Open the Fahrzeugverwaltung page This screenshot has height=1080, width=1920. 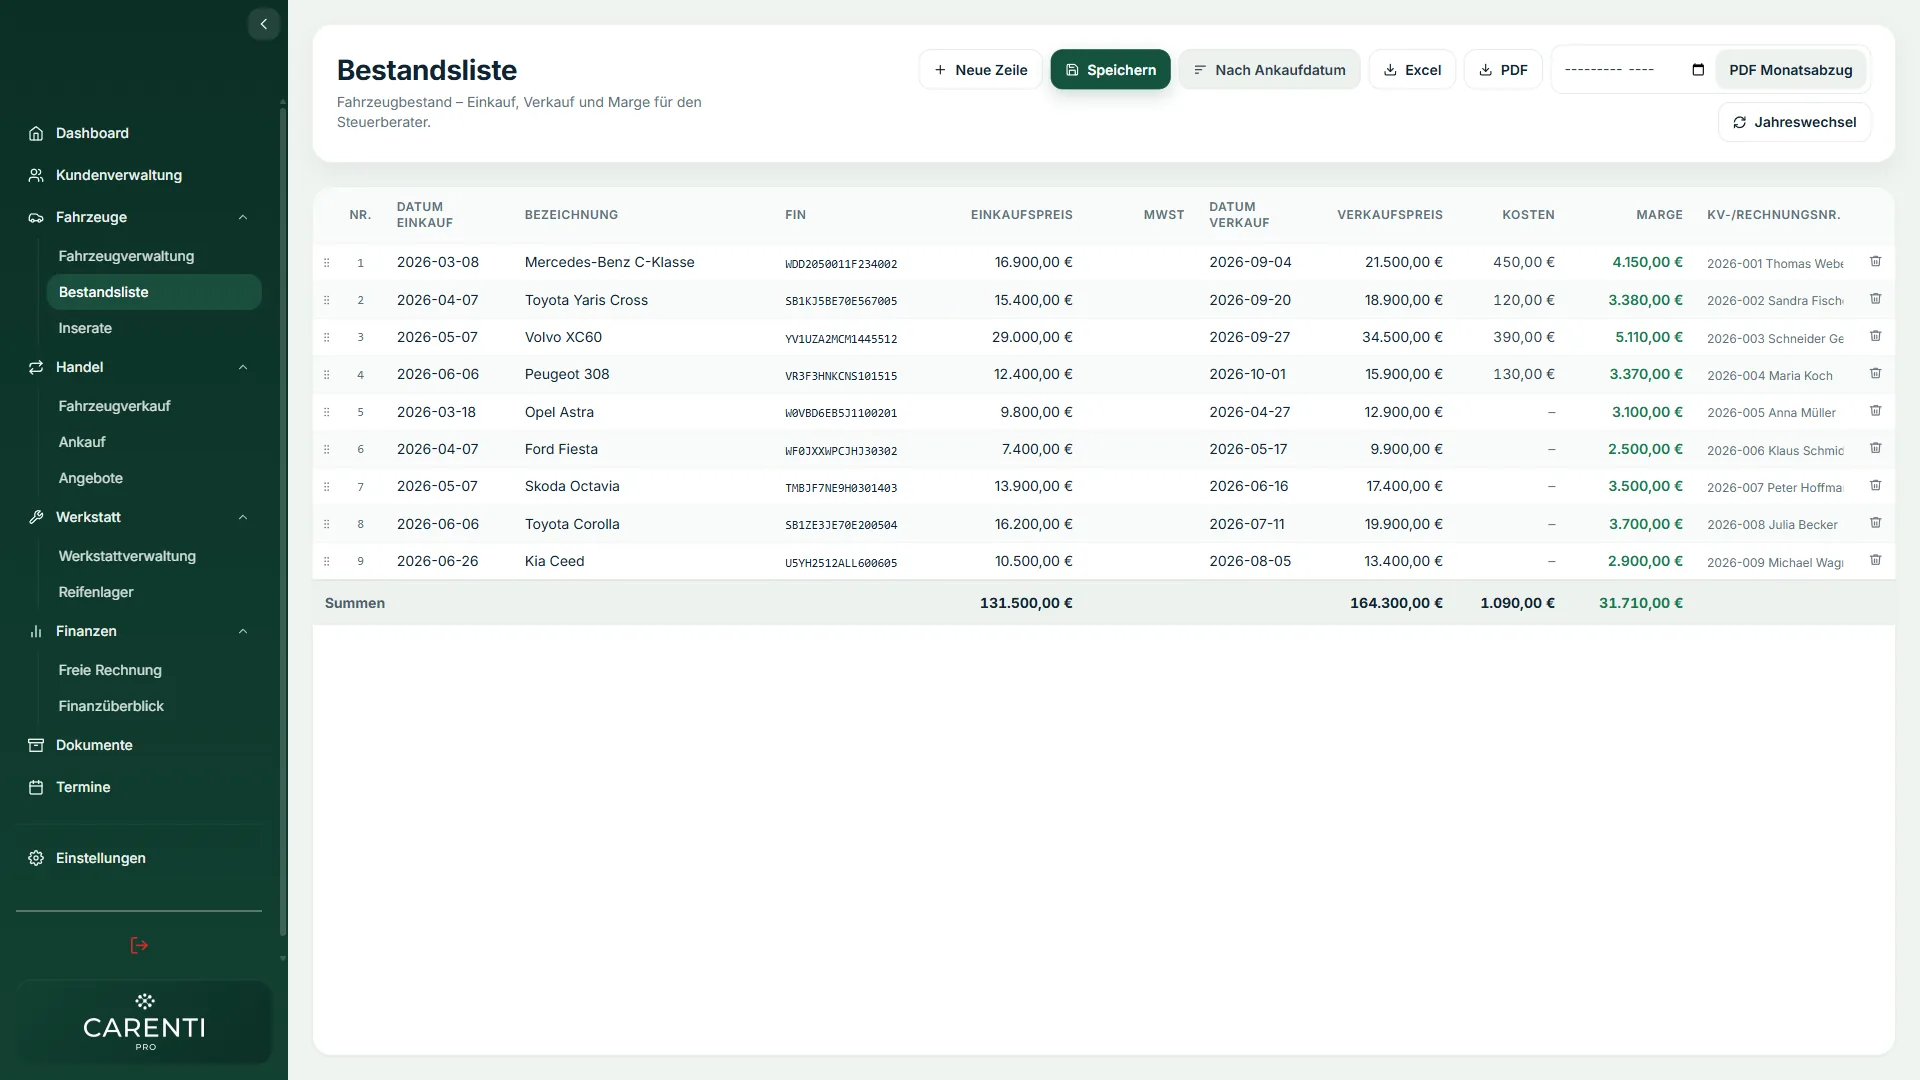click(126, 256)
